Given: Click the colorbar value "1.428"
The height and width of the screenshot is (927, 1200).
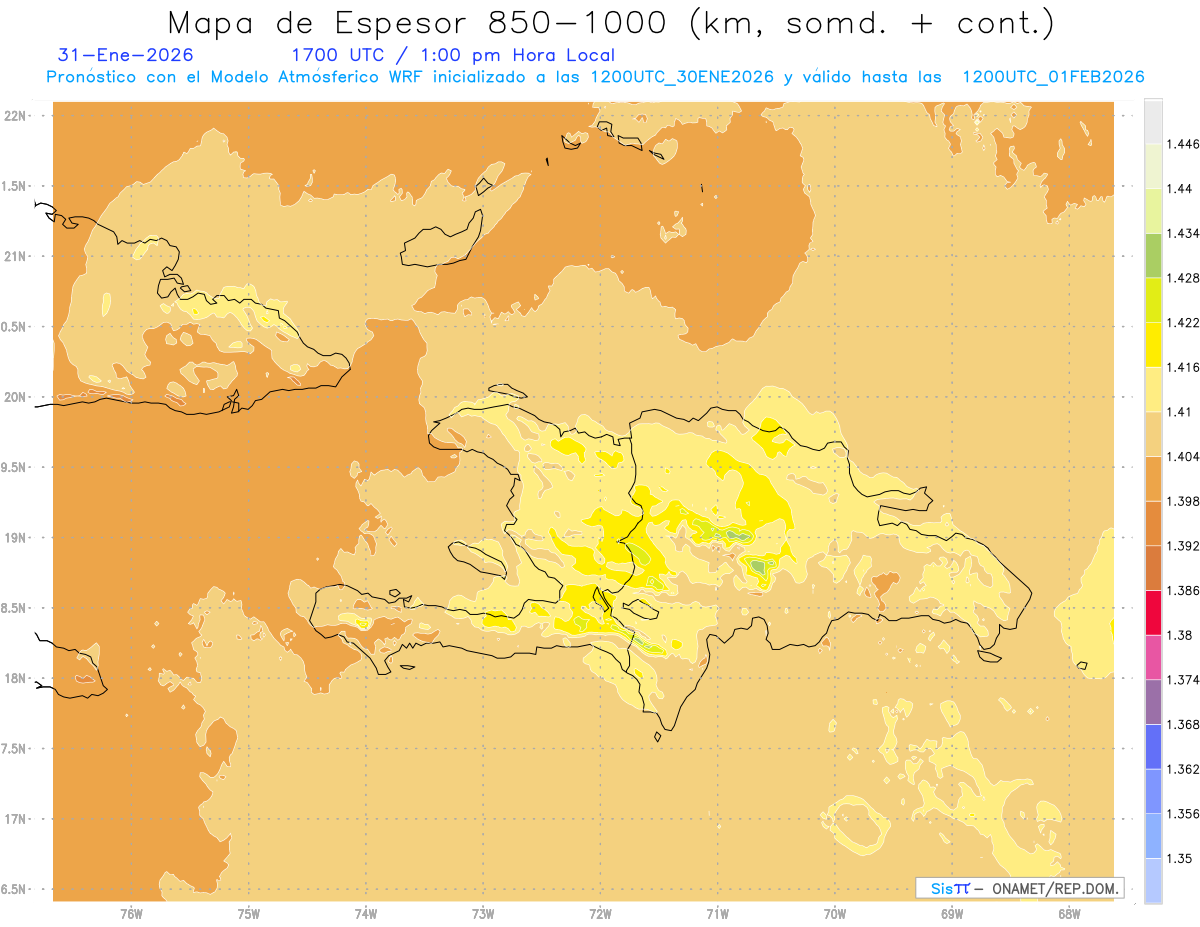Looking at the screenshot, I should point(1183,278).
